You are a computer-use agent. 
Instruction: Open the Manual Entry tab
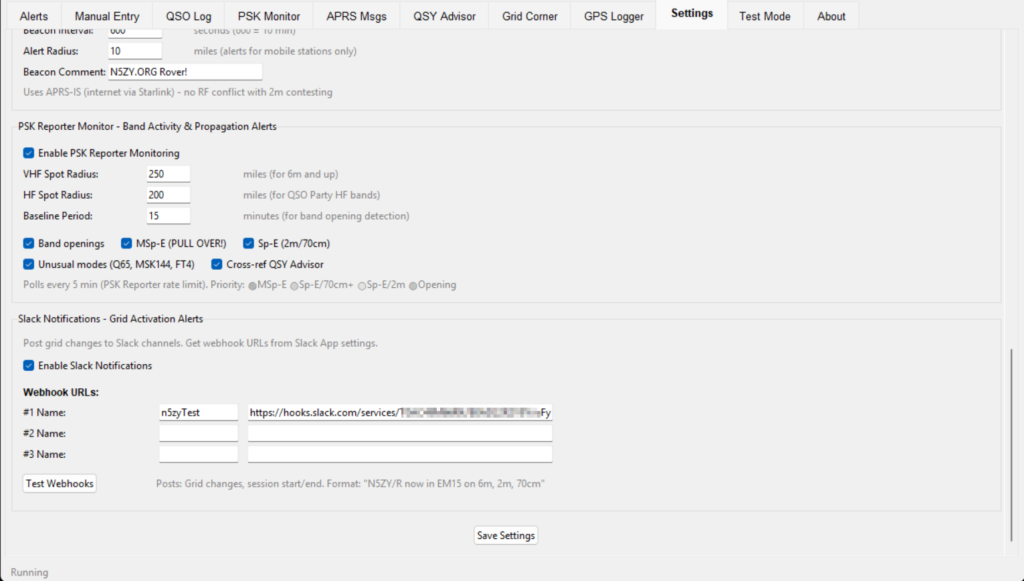click(107, 16)
